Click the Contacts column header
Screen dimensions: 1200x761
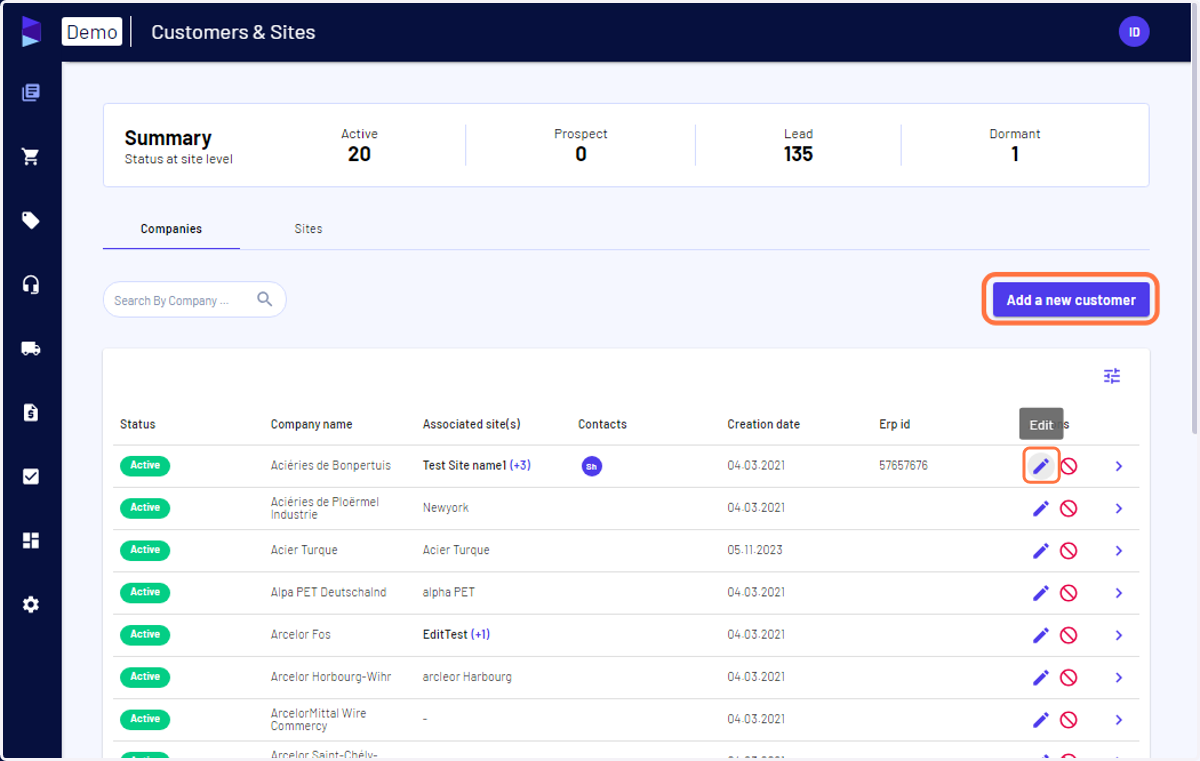pyautogui.click(x=602, y=424)
